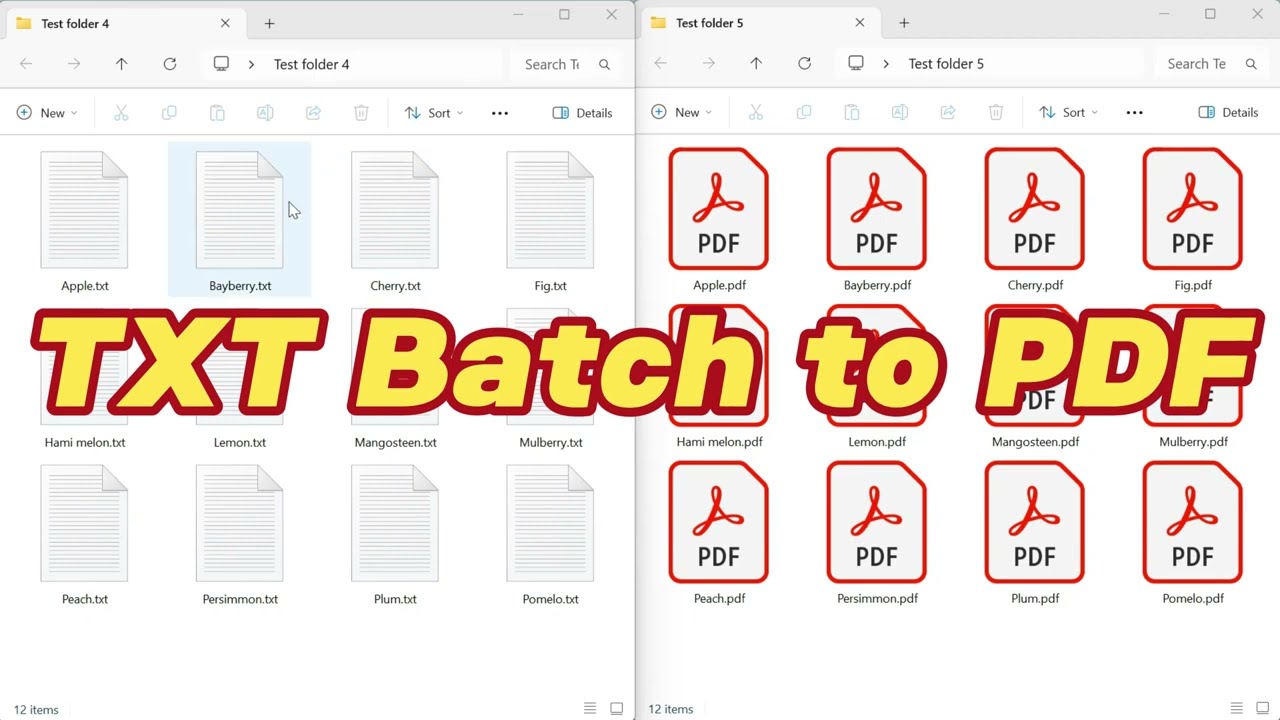1280x720 pixels.
Task: Go up one level in Test folder 4
Action: point(121,64)
